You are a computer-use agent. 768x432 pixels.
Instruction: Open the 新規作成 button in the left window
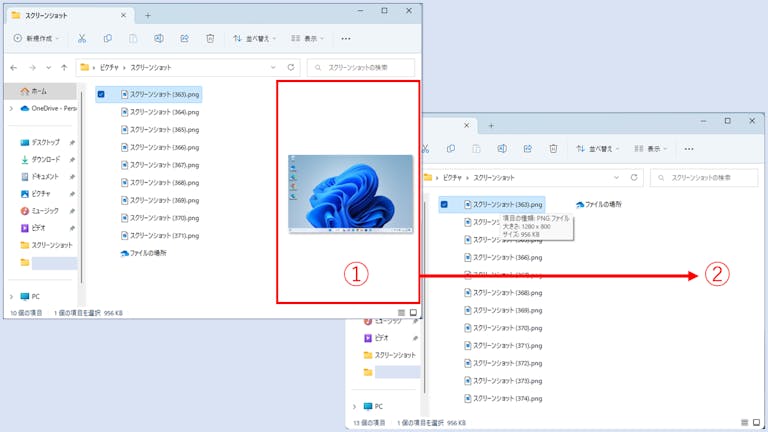pos(36,38)
